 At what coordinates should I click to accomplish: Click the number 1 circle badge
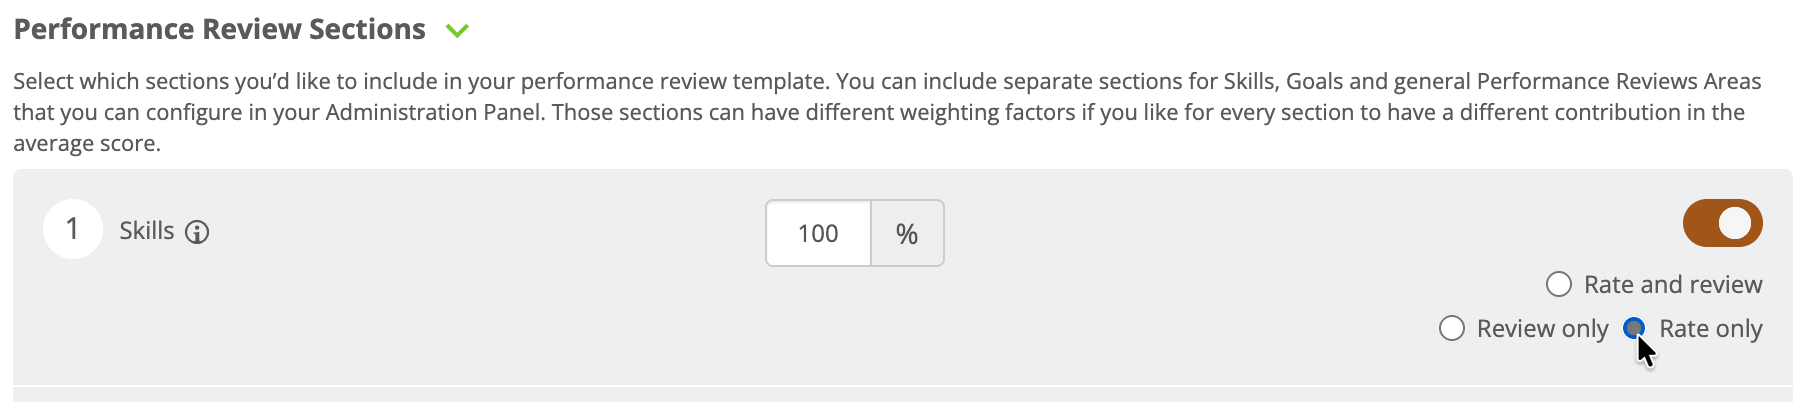[x=73, y=229]
